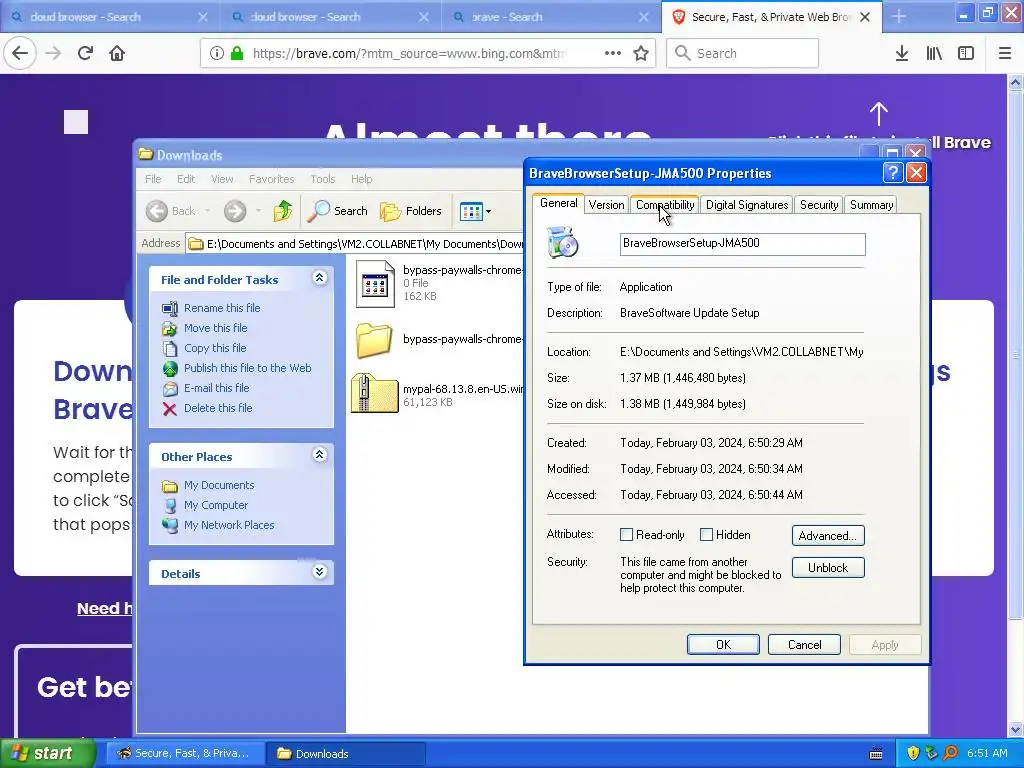Open My Documents in Other Places

click(219, 485)
